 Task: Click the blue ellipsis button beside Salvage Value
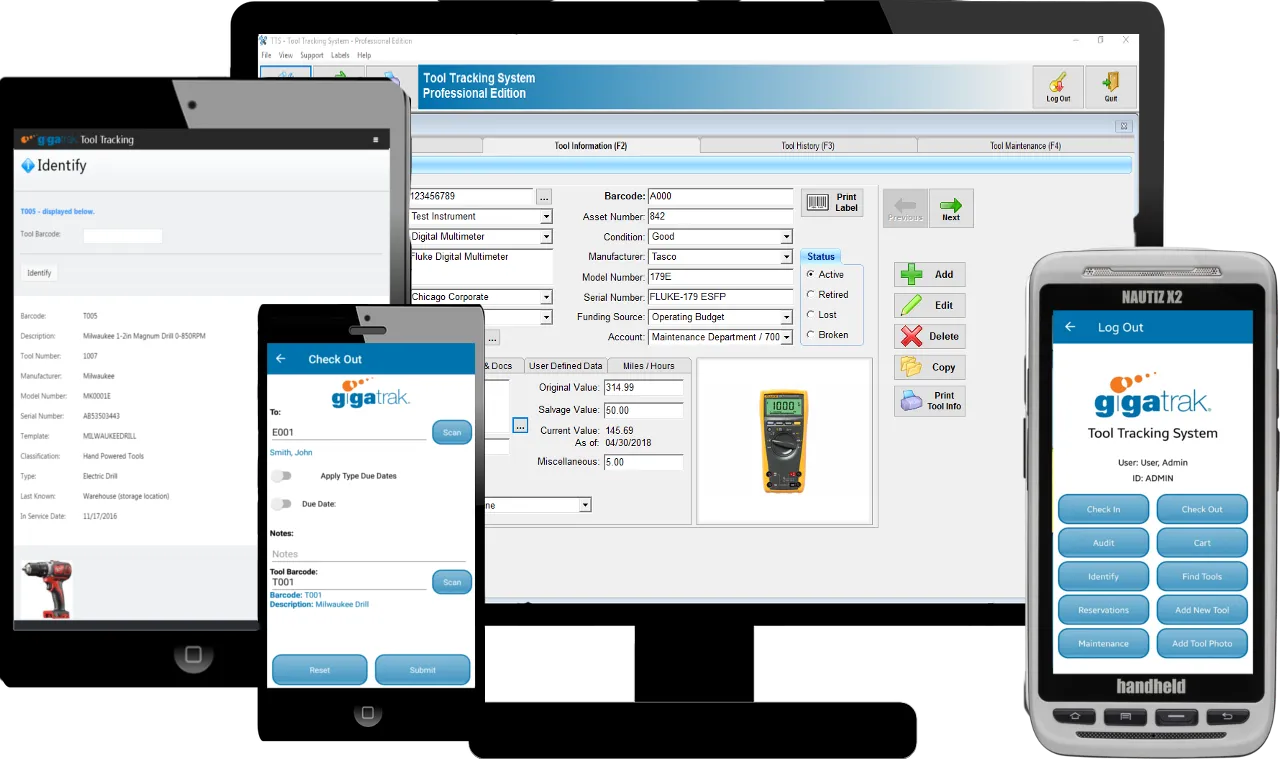point(520,425)
